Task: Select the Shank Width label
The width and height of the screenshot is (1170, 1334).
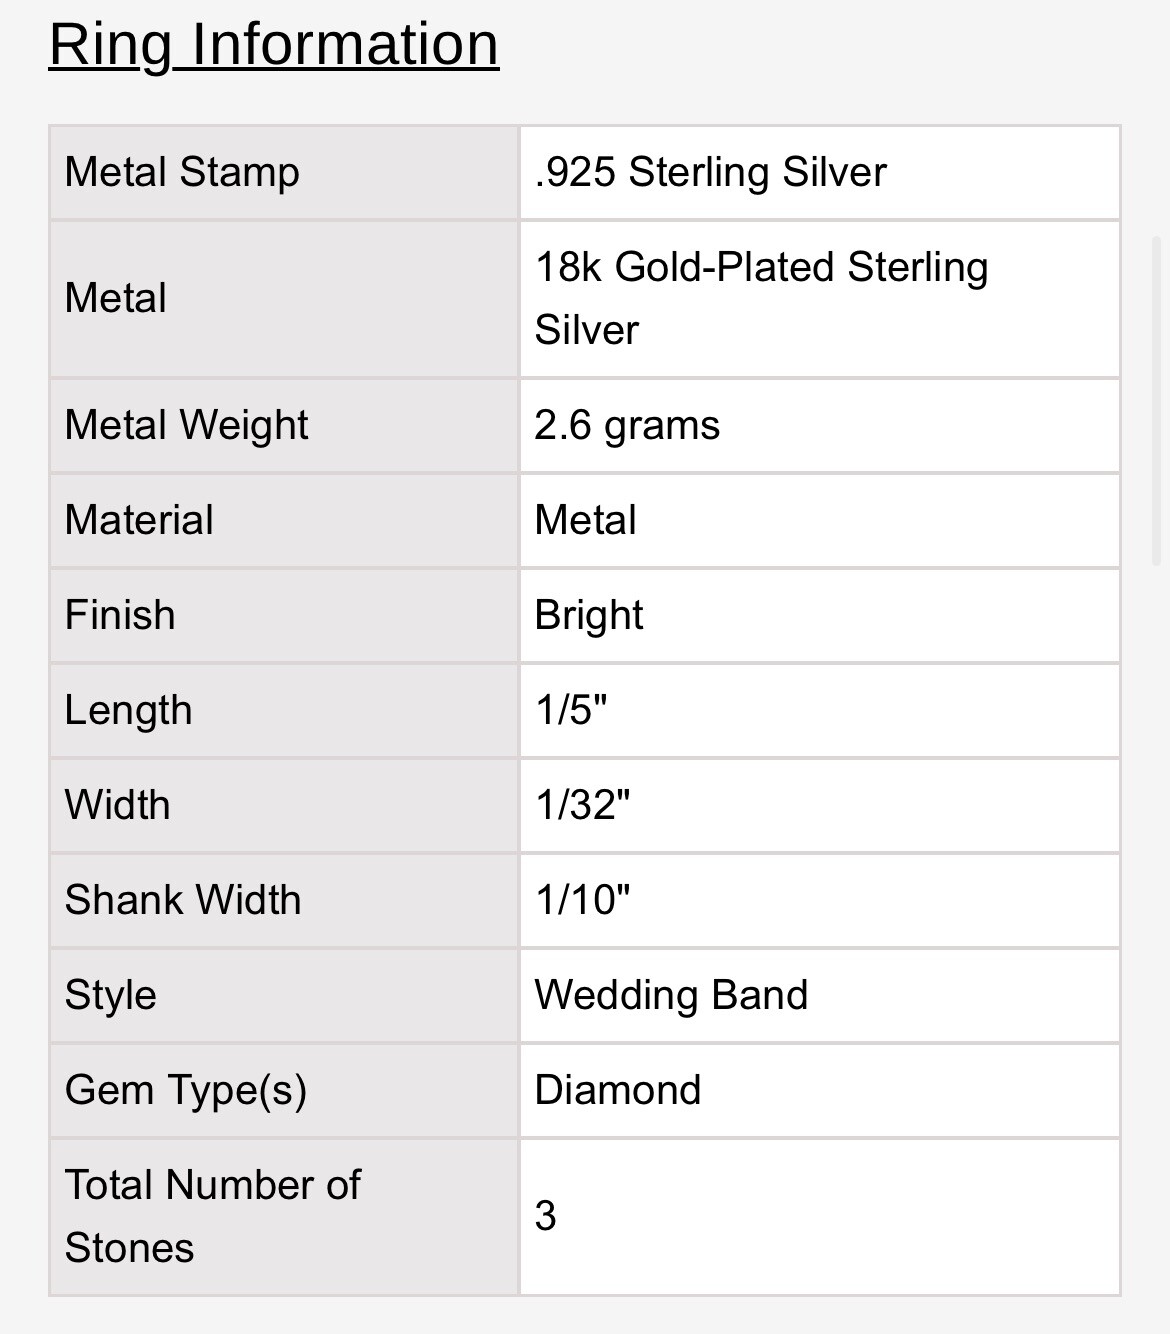Action: [183, 900]
